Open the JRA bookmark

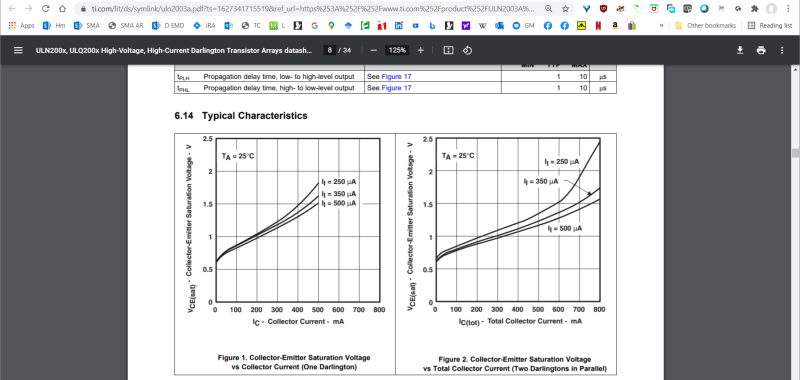(204, 26)
